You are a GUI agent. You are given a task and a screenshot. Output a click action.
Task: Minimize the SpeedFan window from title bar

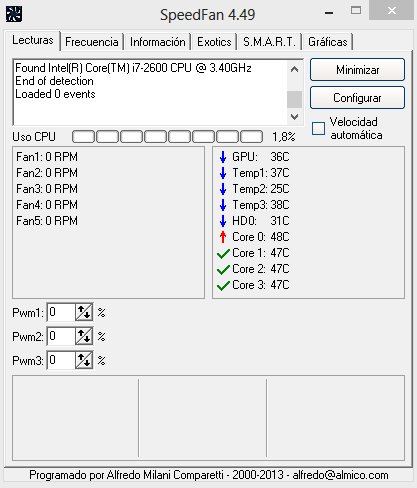(x=329, y=12)
